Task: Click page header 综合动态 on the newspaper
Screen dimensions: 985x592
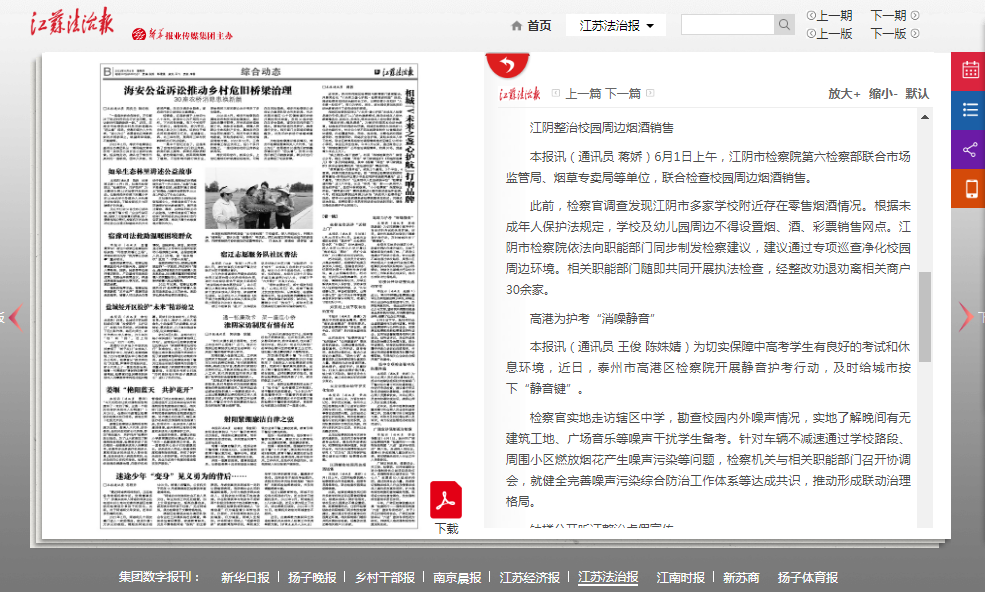Action: tap(261, 72)
